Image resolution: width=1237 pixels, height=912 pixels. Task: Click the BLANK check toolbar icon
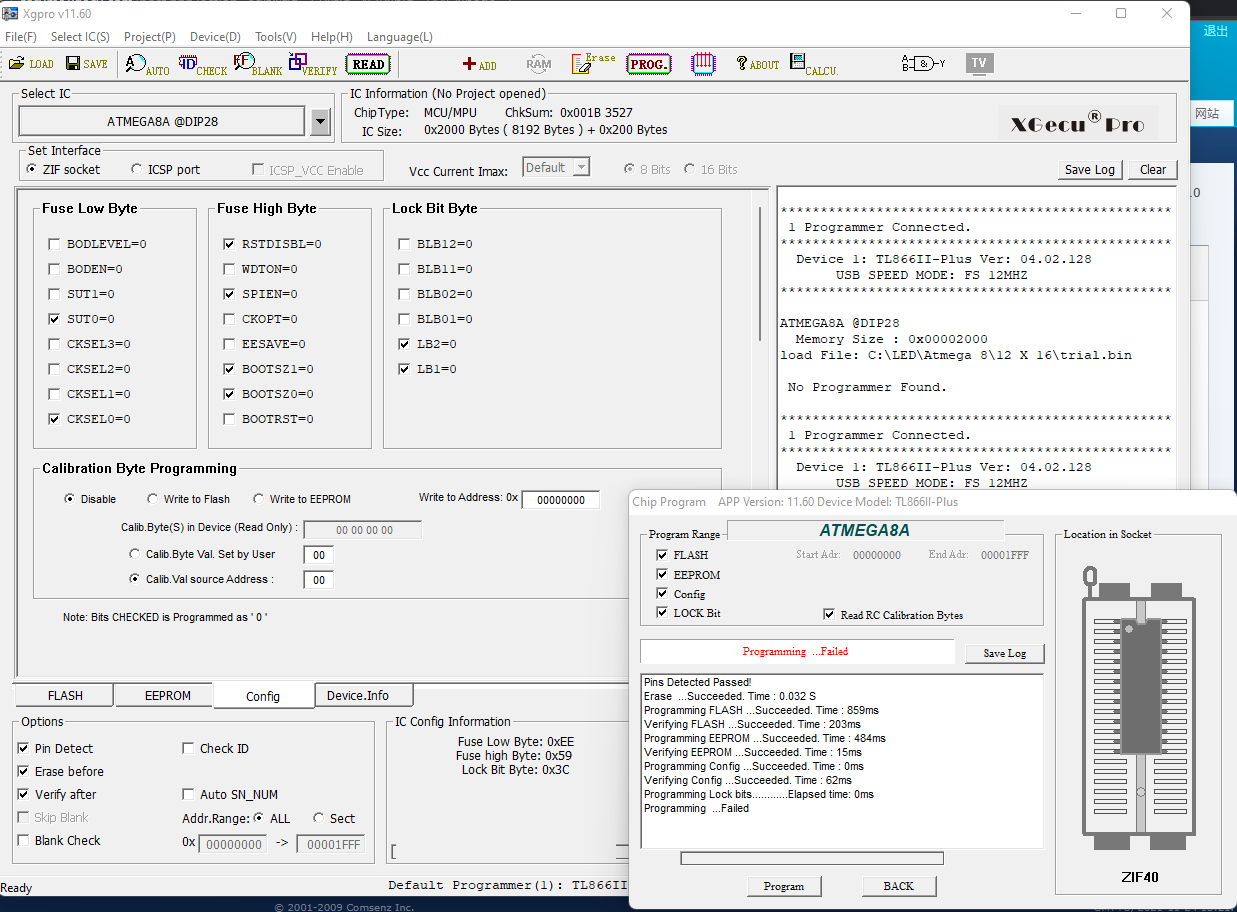257,64
